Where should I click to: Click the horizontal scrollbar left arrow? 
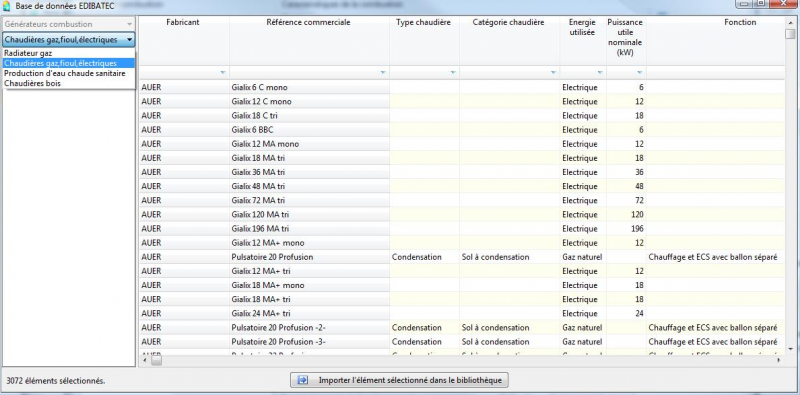[x=145, y=360]
